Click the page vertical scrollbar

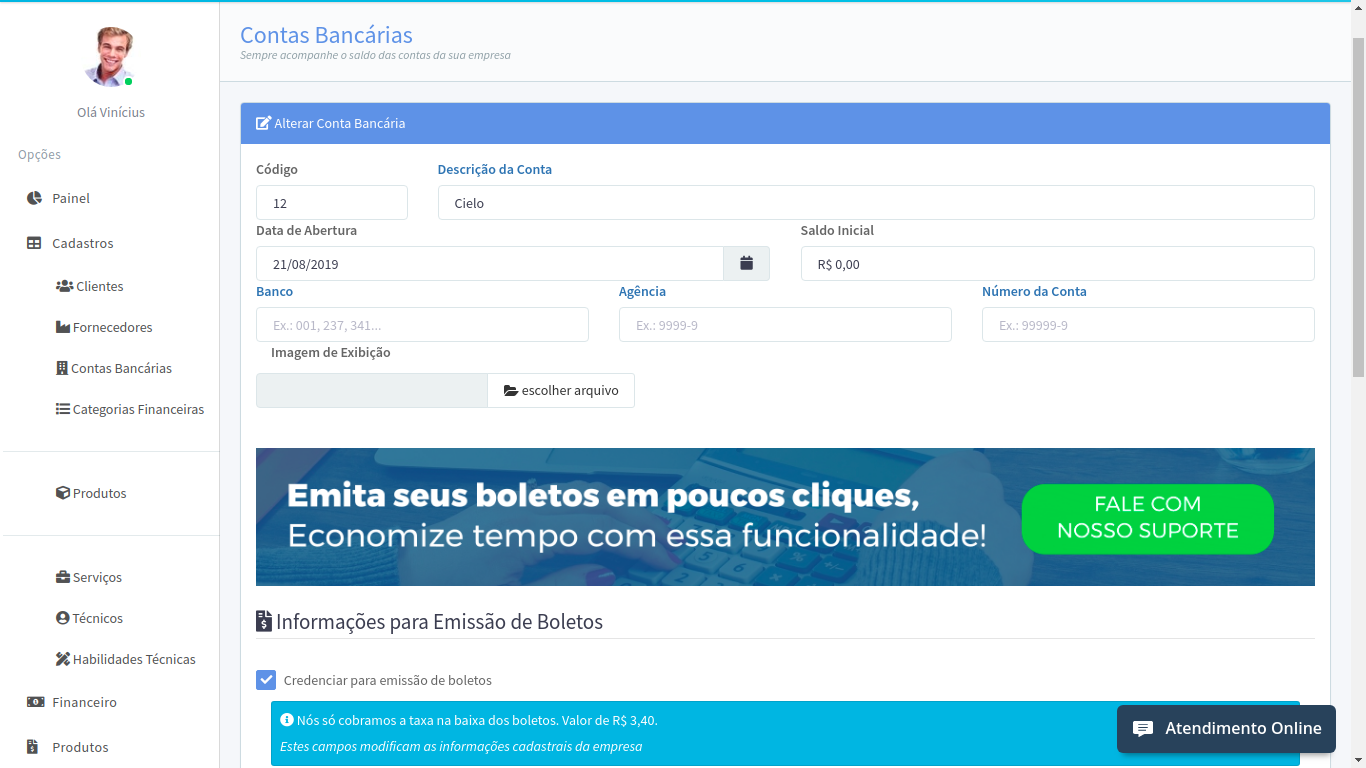[x=1358, y=208]
